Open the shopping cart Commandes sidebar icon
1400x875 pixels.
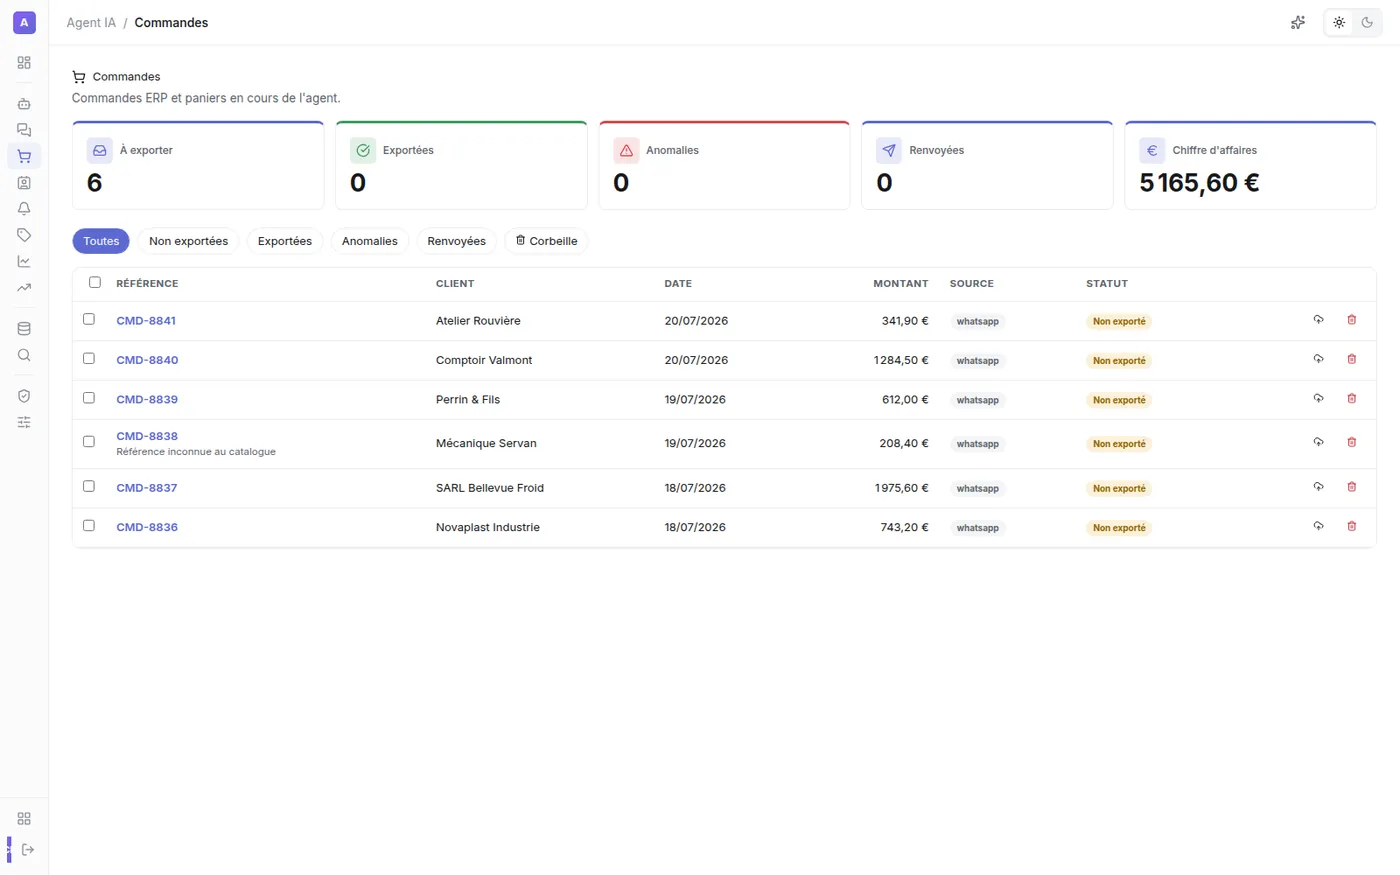tap(24, 156)
